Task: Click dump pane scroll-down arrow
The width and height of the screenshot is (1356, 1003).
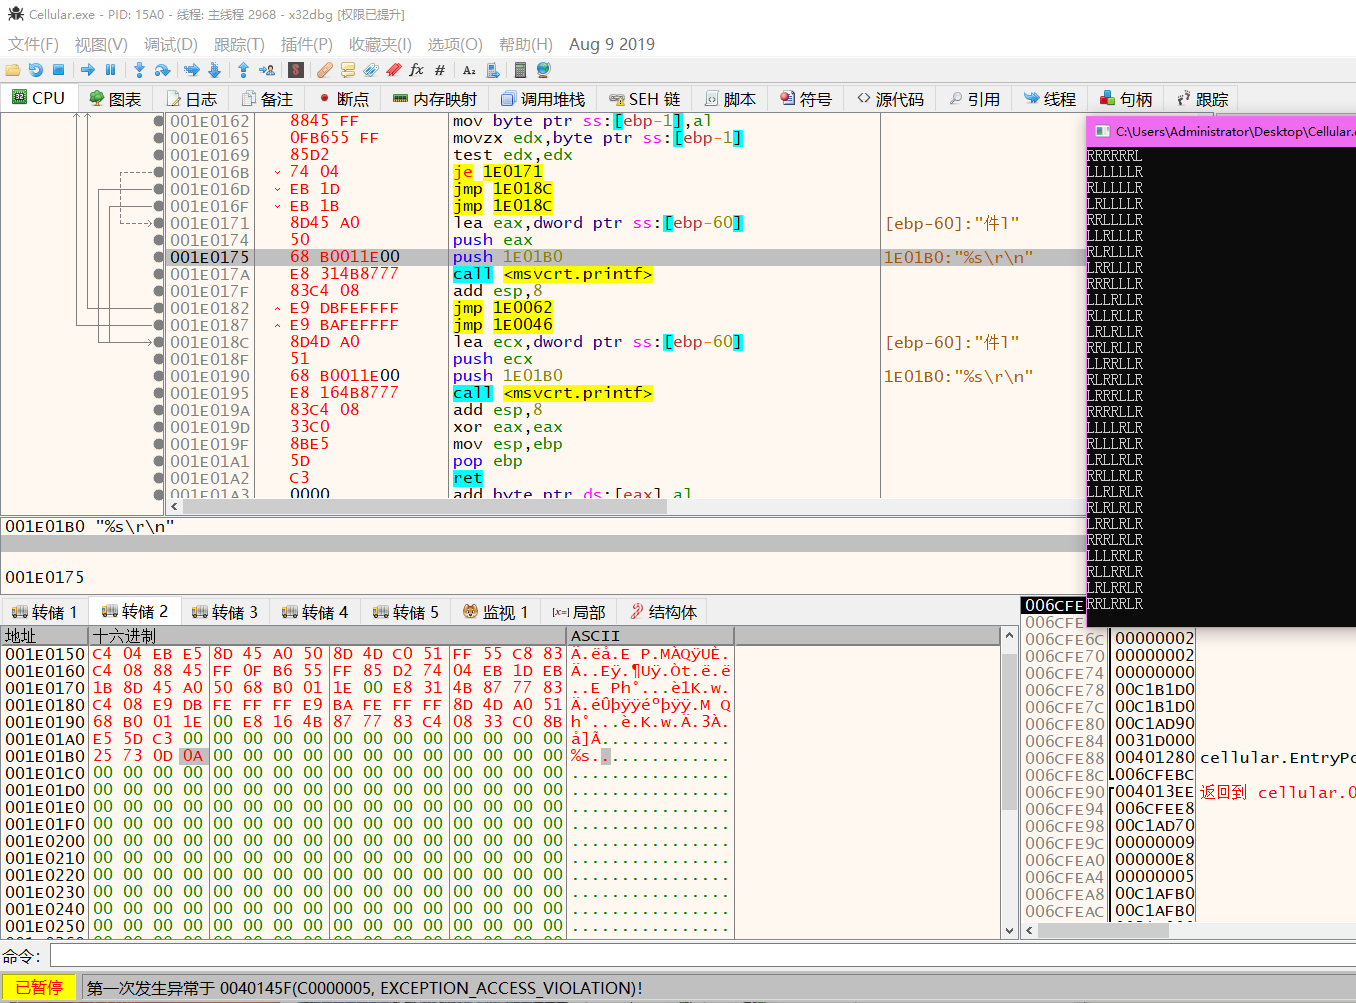Action: 1009,930
